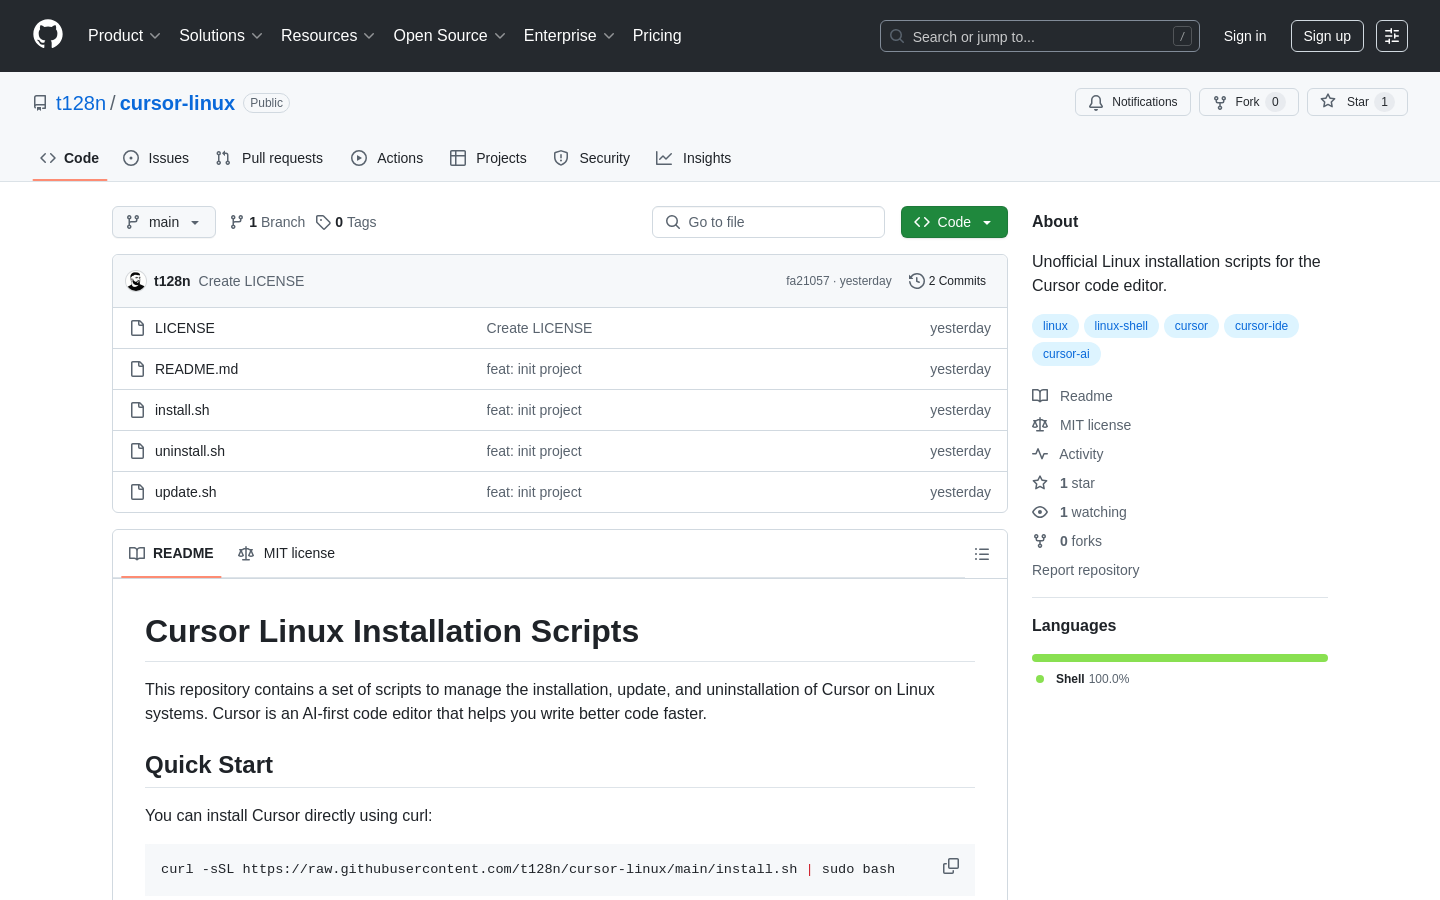This screenshot has width=1440, height=900.
Task: Open the cursor topic tag
Action: [1191, 326]
